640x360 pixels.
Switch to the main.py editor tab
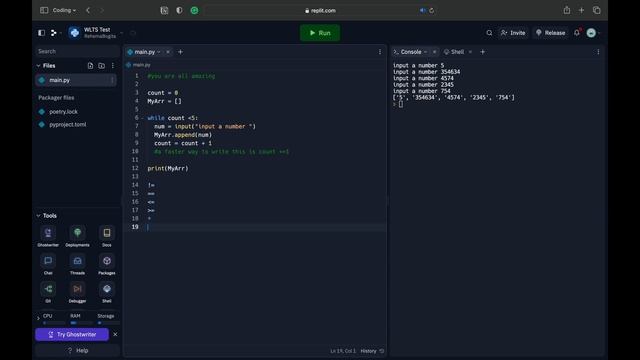[x=145, y=52]
